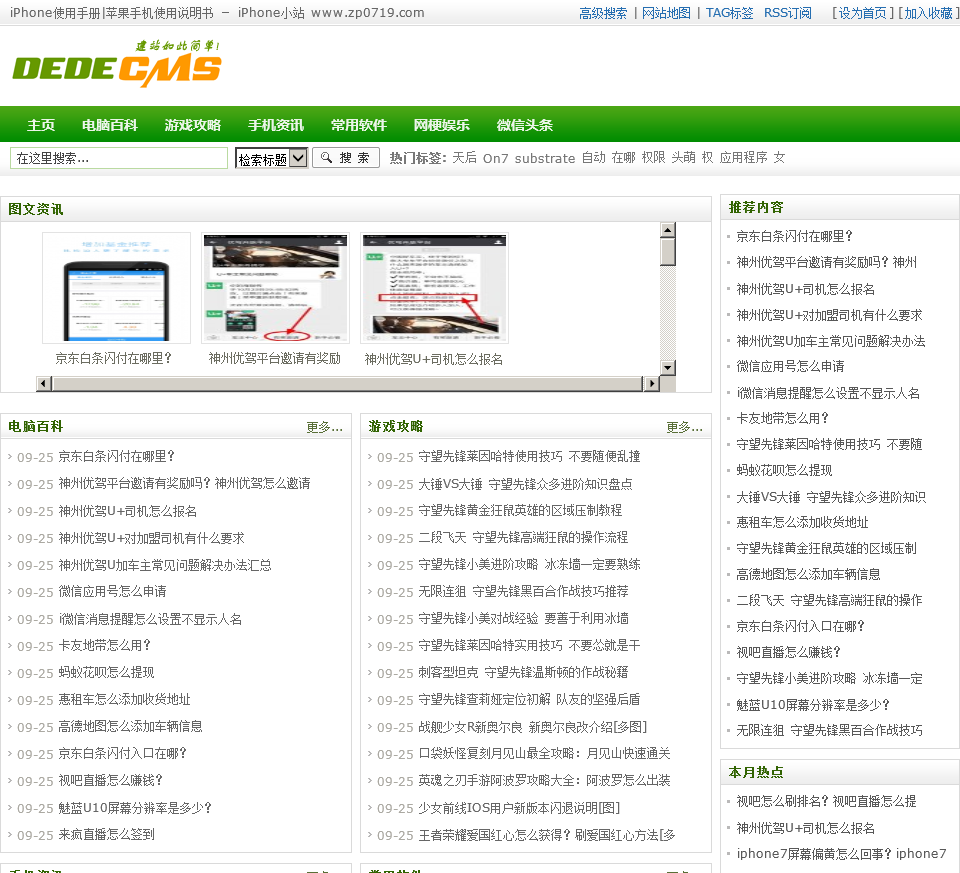Open the 常用软件 navigation tab
Screen dimensions: 960x873
pos(359,125)
